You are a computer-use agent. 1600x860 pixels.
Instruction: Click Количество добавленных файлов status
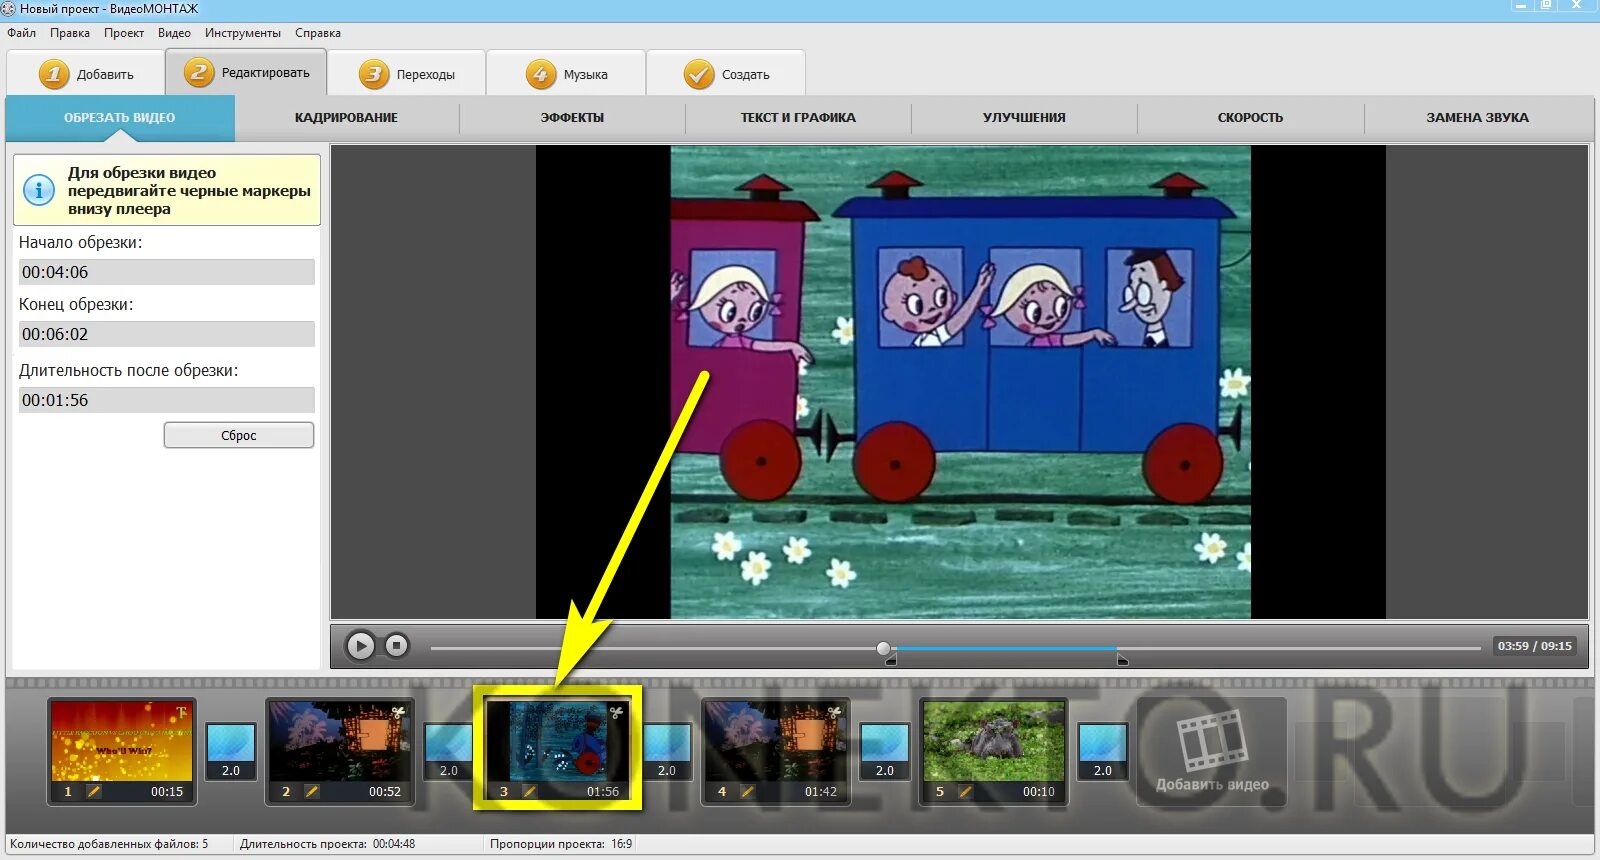coord(109,844)
